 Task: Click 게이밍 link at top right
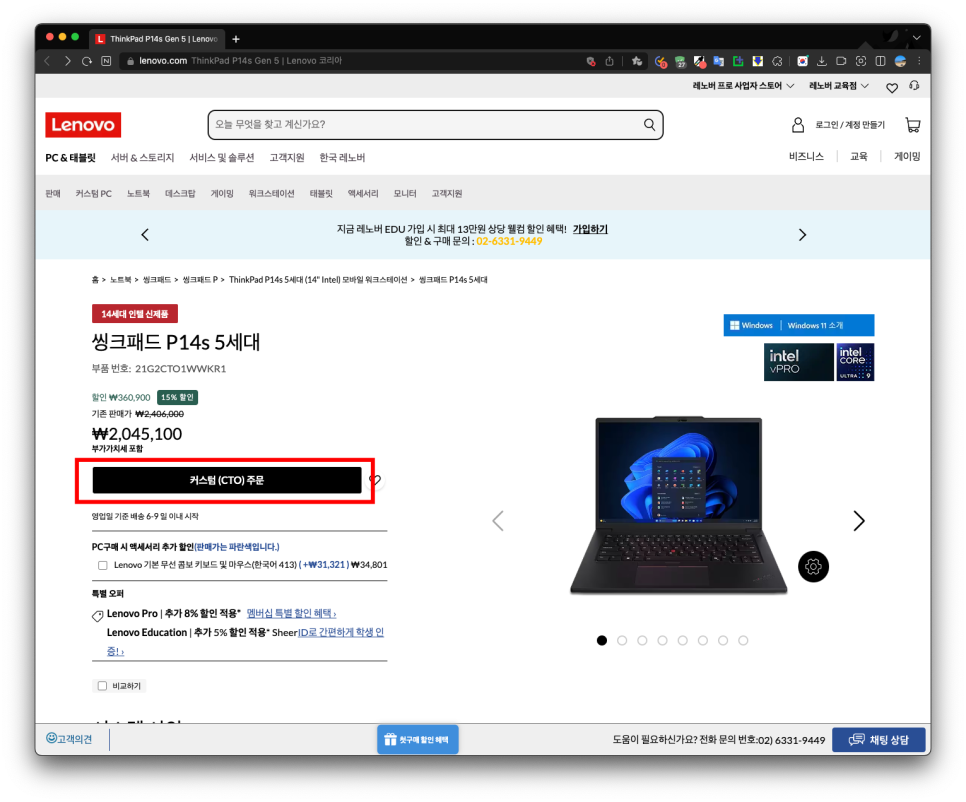(x=907, y=156)
